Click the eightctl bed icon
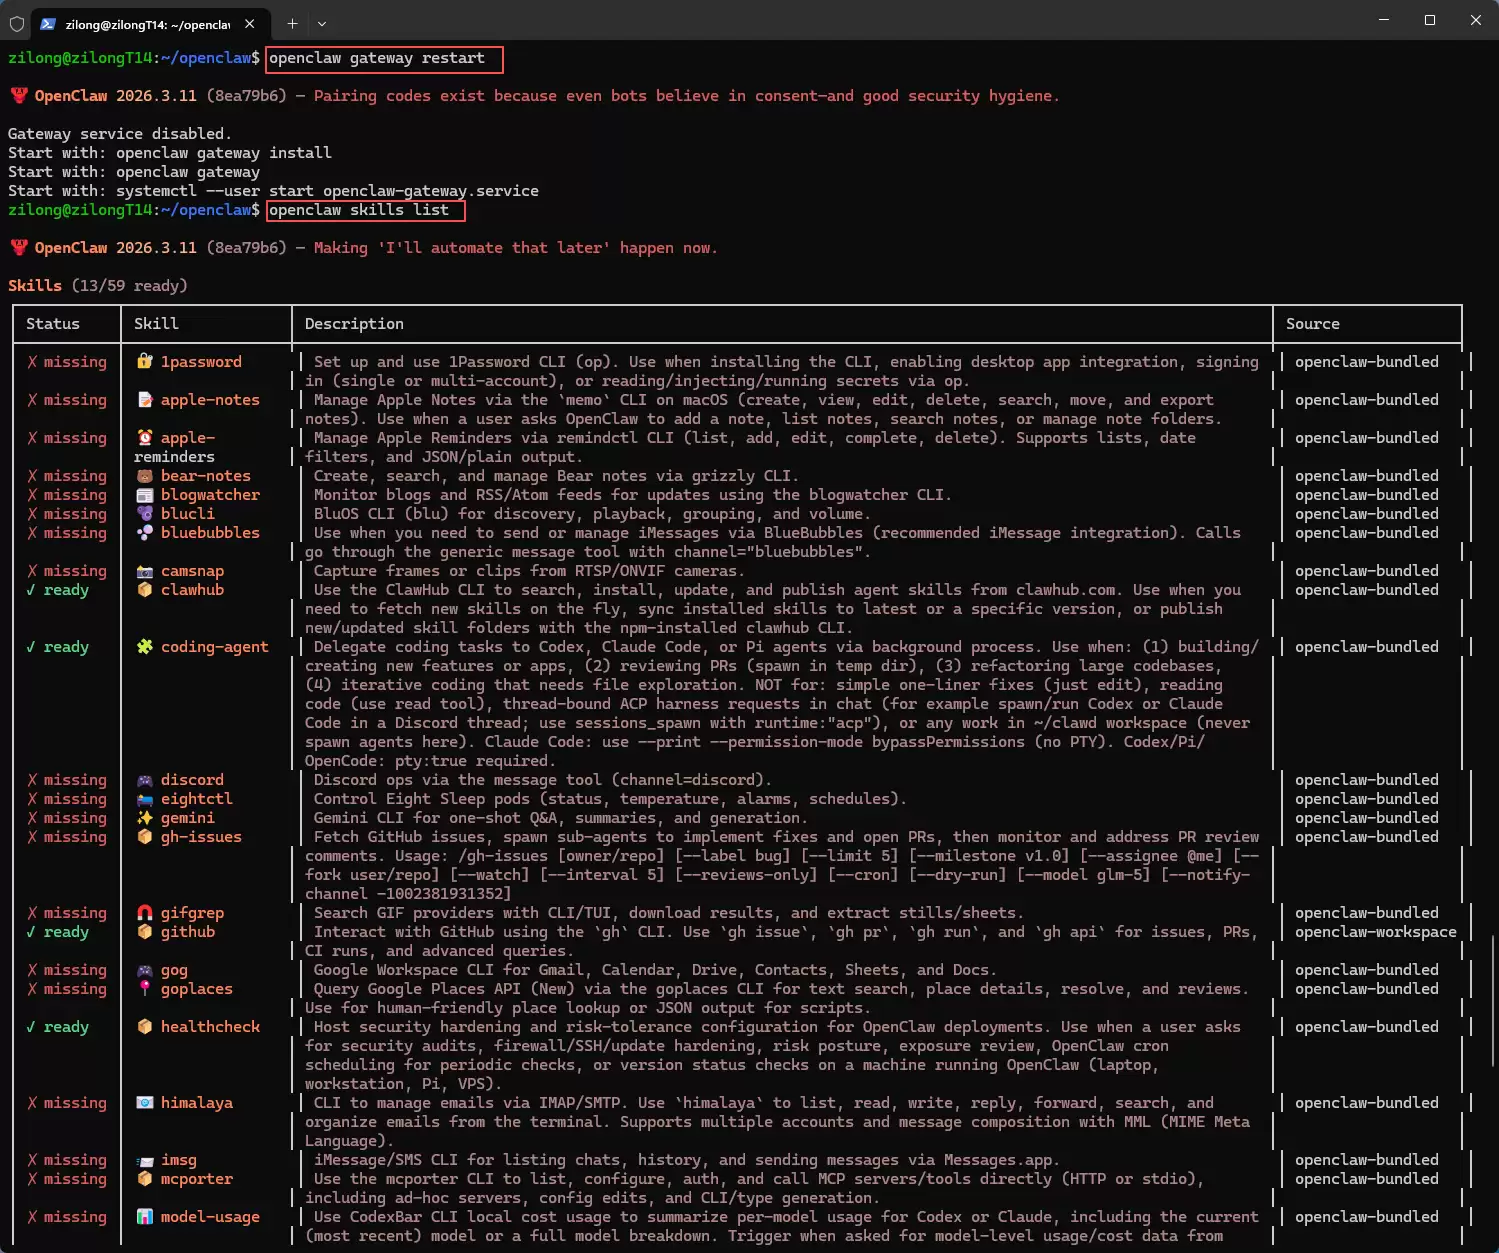 145,799
